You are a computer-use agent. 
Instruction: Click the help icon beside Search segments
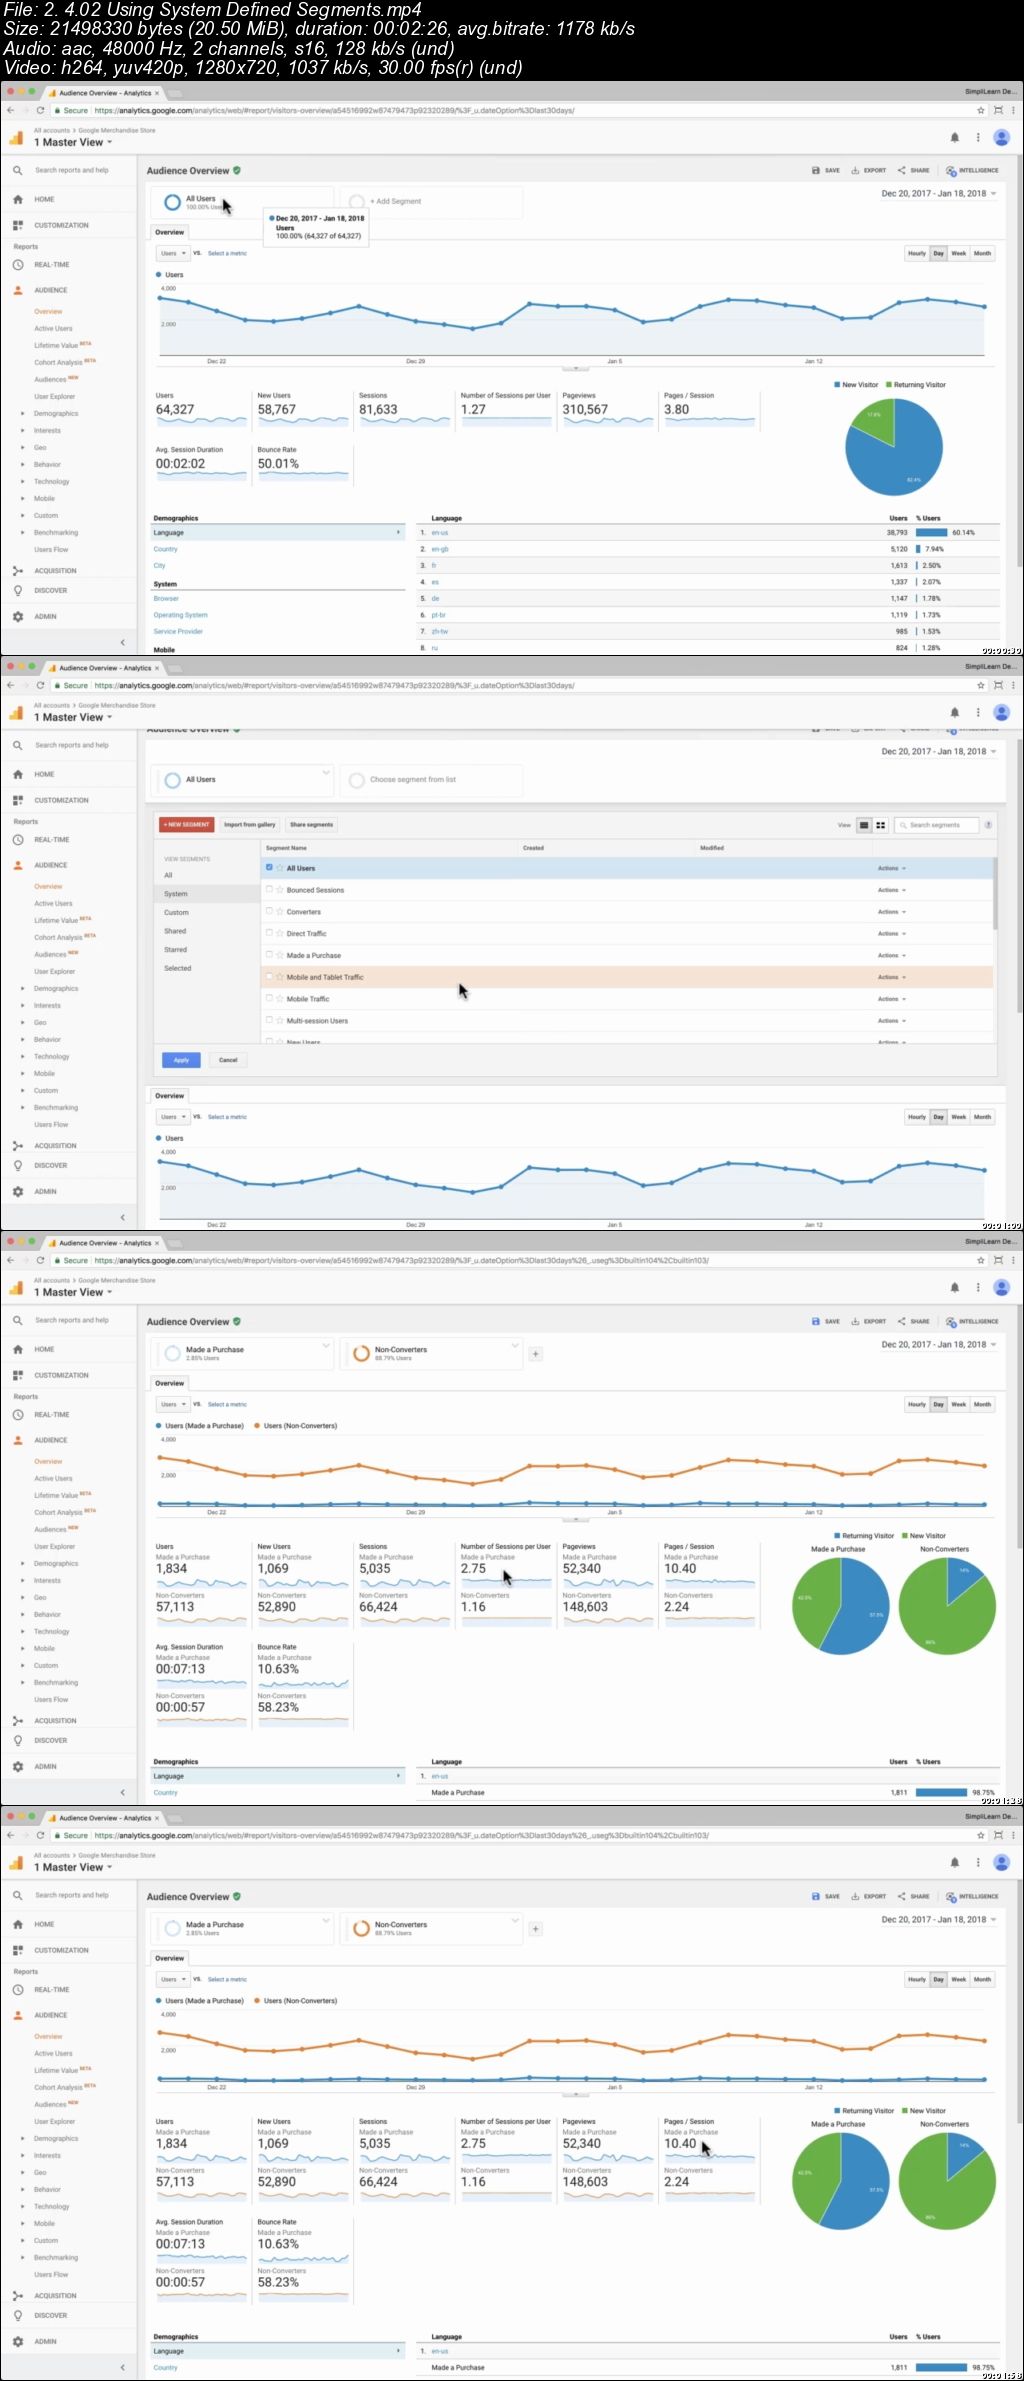[989, 825]
